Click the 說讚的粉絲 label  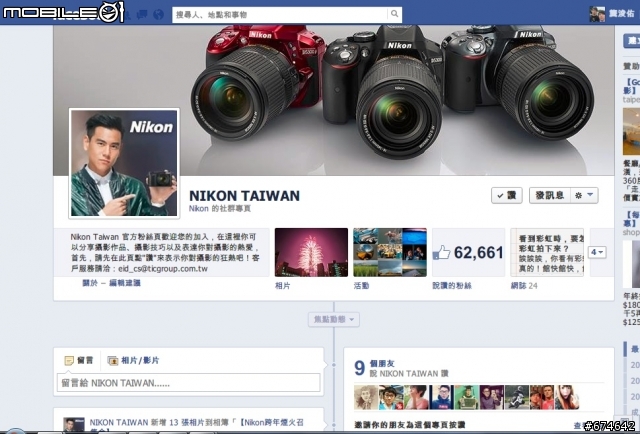tap(452, 286)
